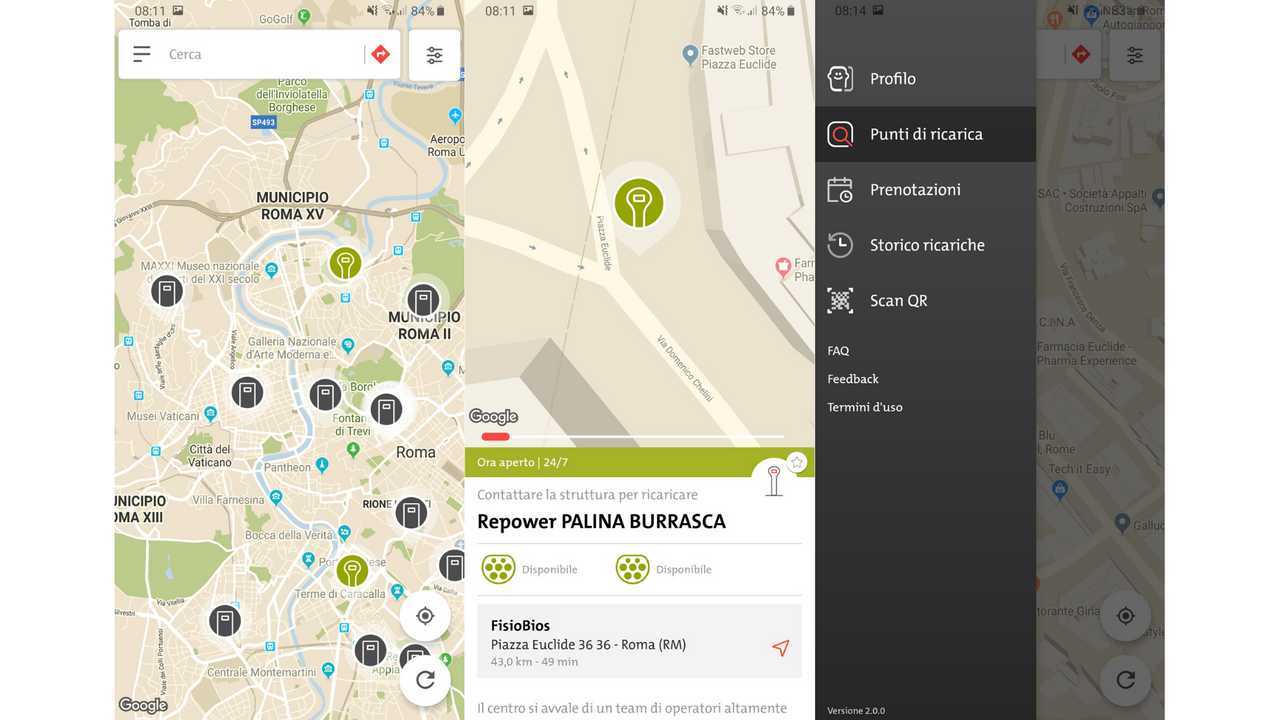The width and height of the screenshot is (1280, 720).
Task: Open Prenotazioni in the side menu
Action: [925, 189]
